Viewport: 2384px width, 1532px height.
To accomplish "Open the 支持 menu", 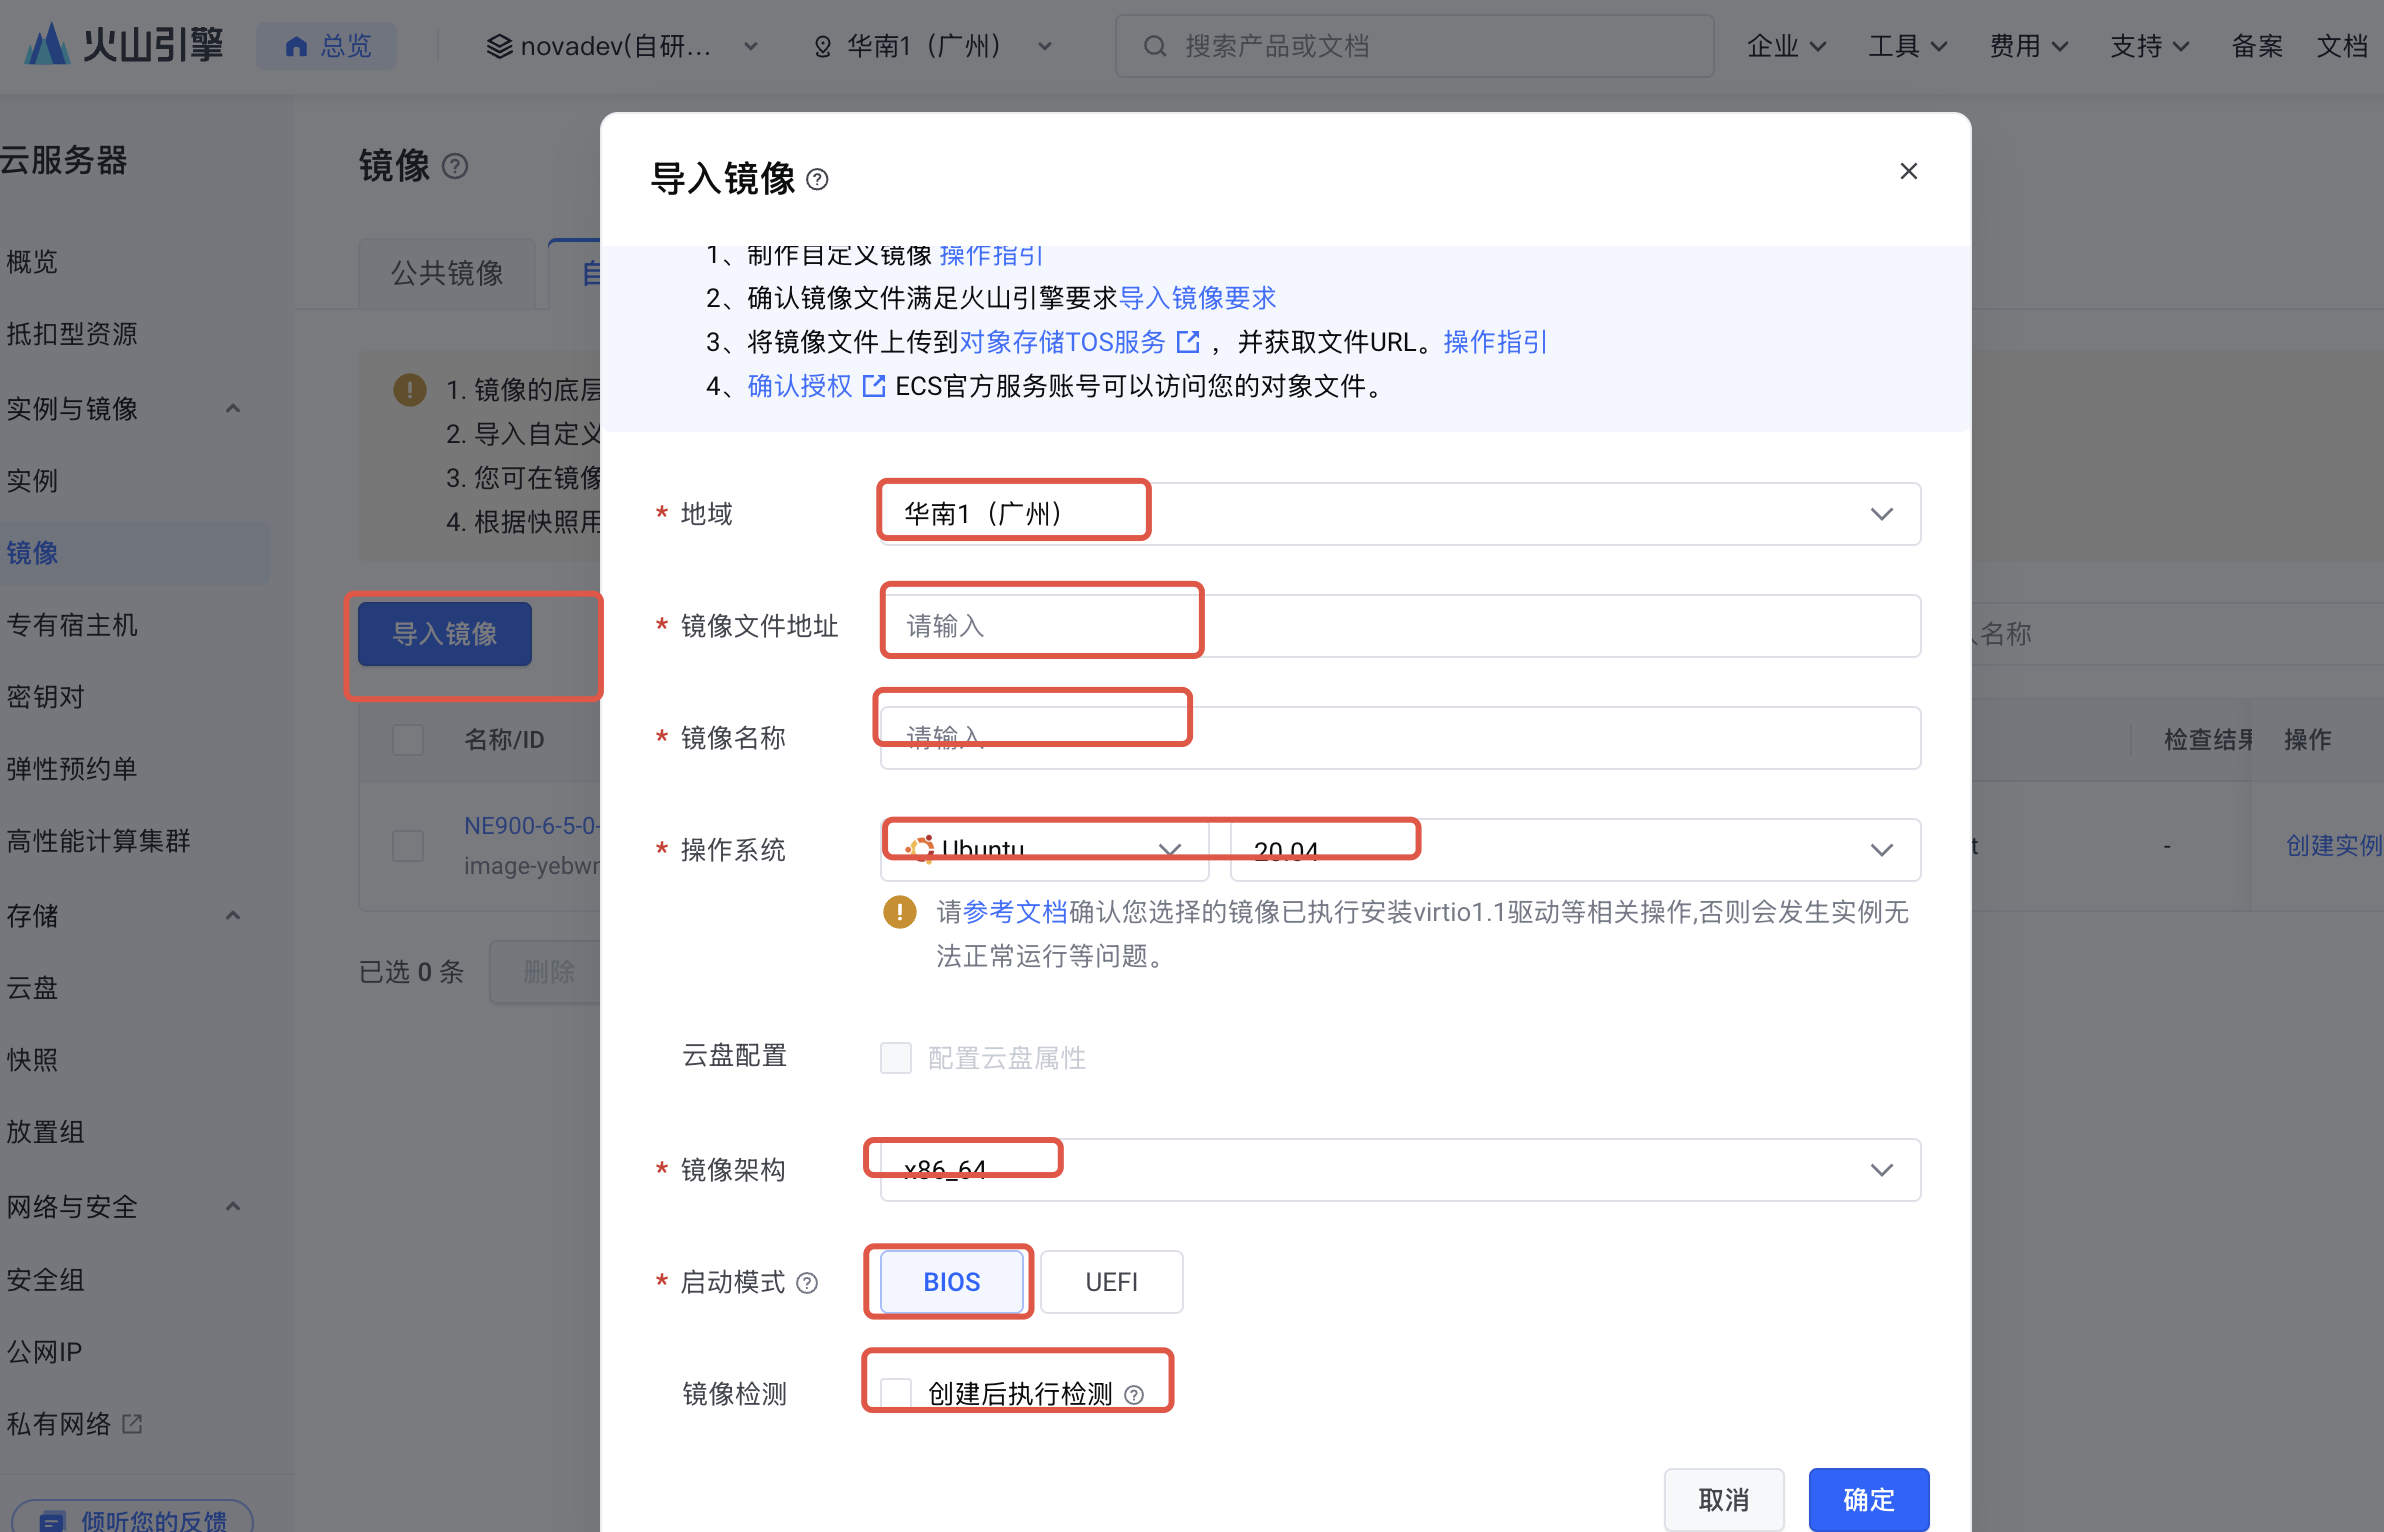I will [x=2150, y=46].
